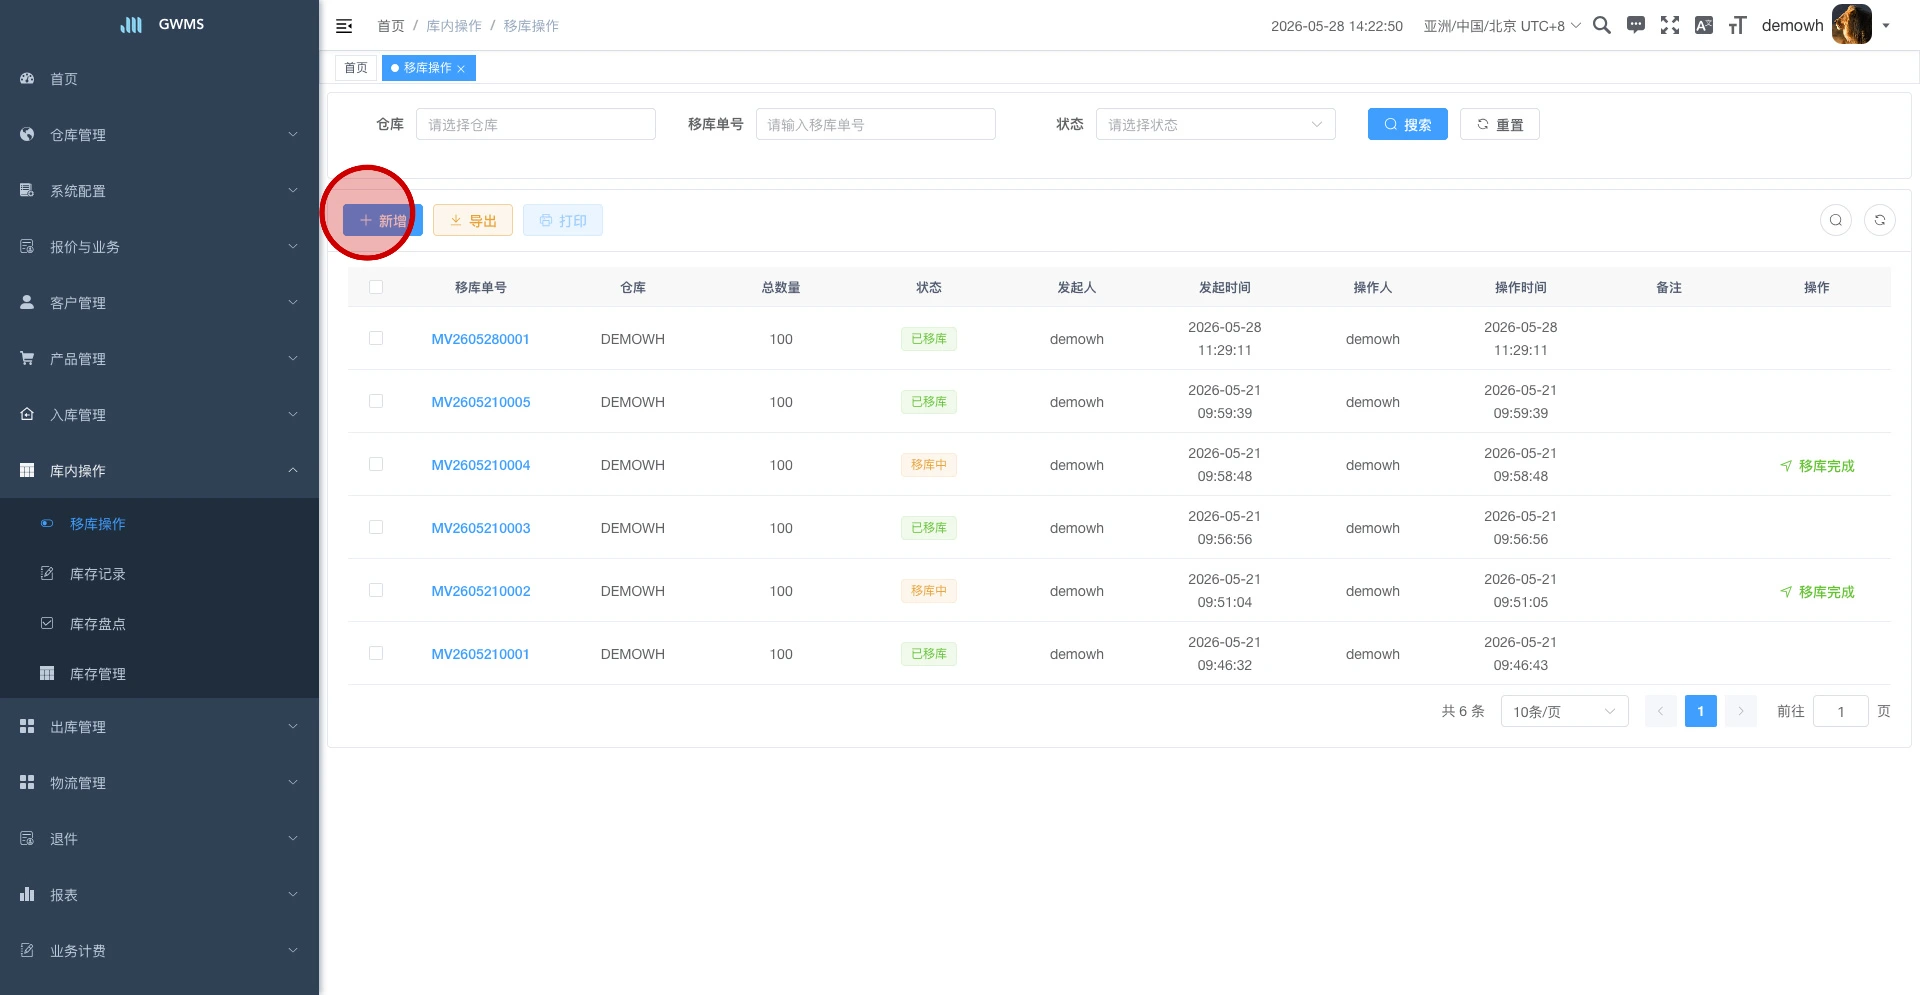Open language switch icon

click(1704, 25)
